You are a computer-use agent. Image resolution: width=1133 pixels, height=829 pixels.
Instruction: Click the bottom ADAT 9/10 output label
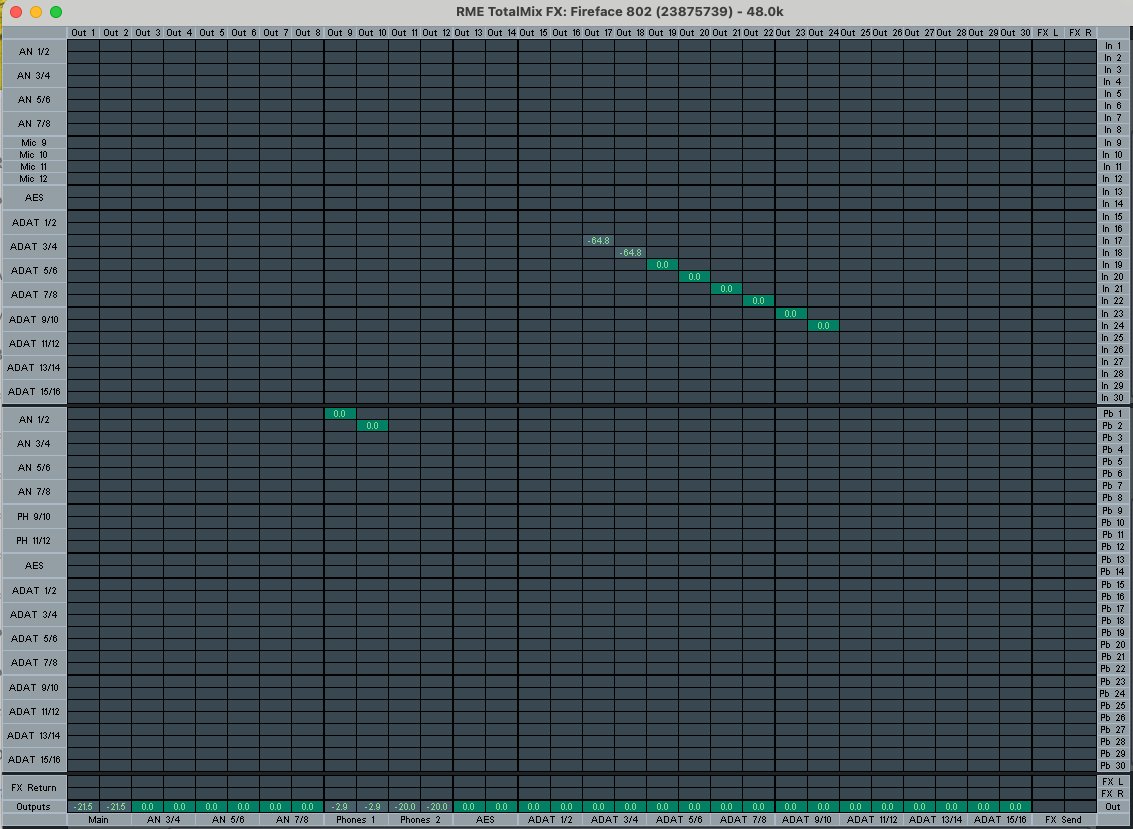click(x=806, y=820)
